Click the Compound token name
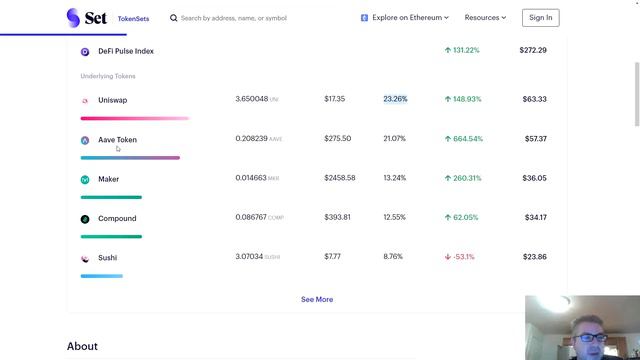The height and width of the screenshot is (360, 640). pyautogui.click(x=117, y=218)
